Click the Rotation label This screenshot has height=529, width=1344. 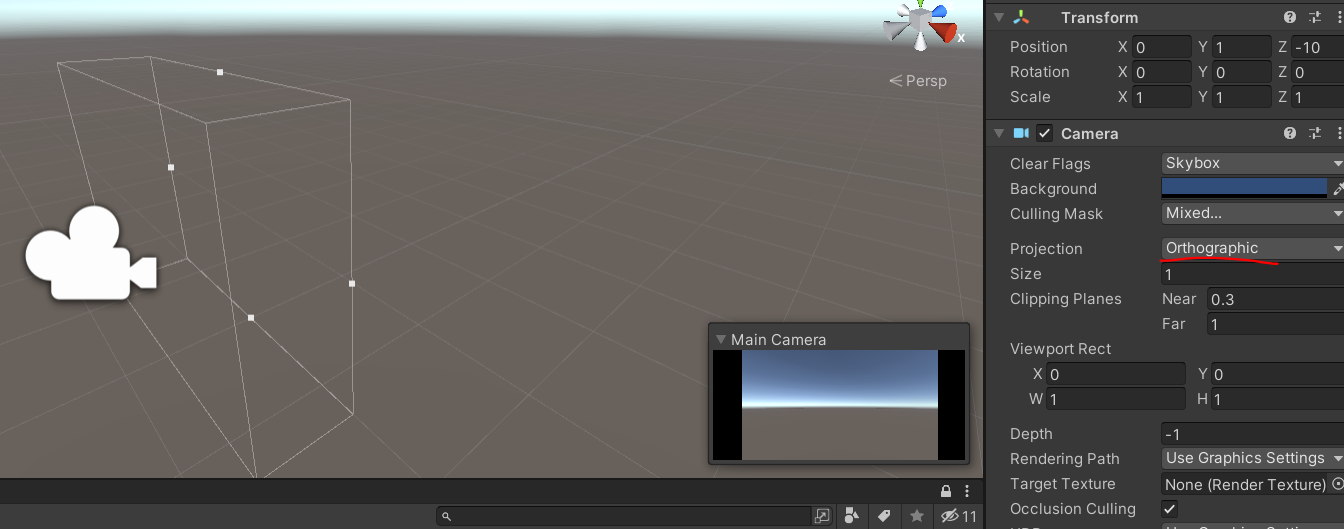point(1040,72)
